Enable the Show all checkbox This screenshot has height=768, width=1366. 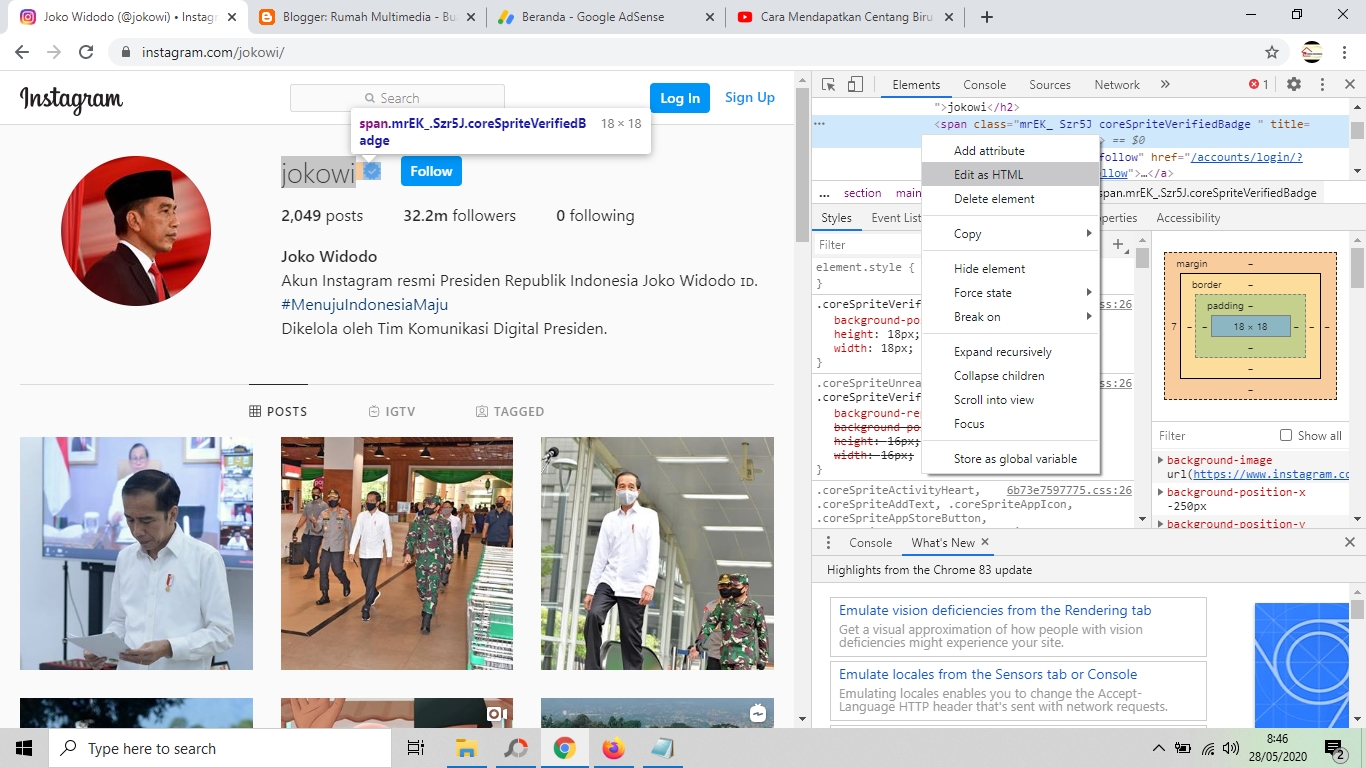pyautogui.click(x=1286, y=435)
